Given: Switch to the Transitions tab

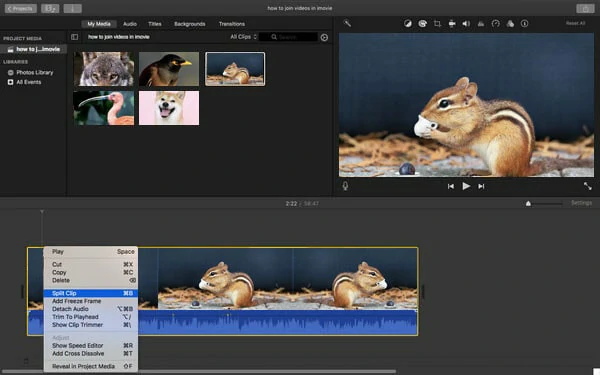Looking at the screenshot, I should (232, 24).
